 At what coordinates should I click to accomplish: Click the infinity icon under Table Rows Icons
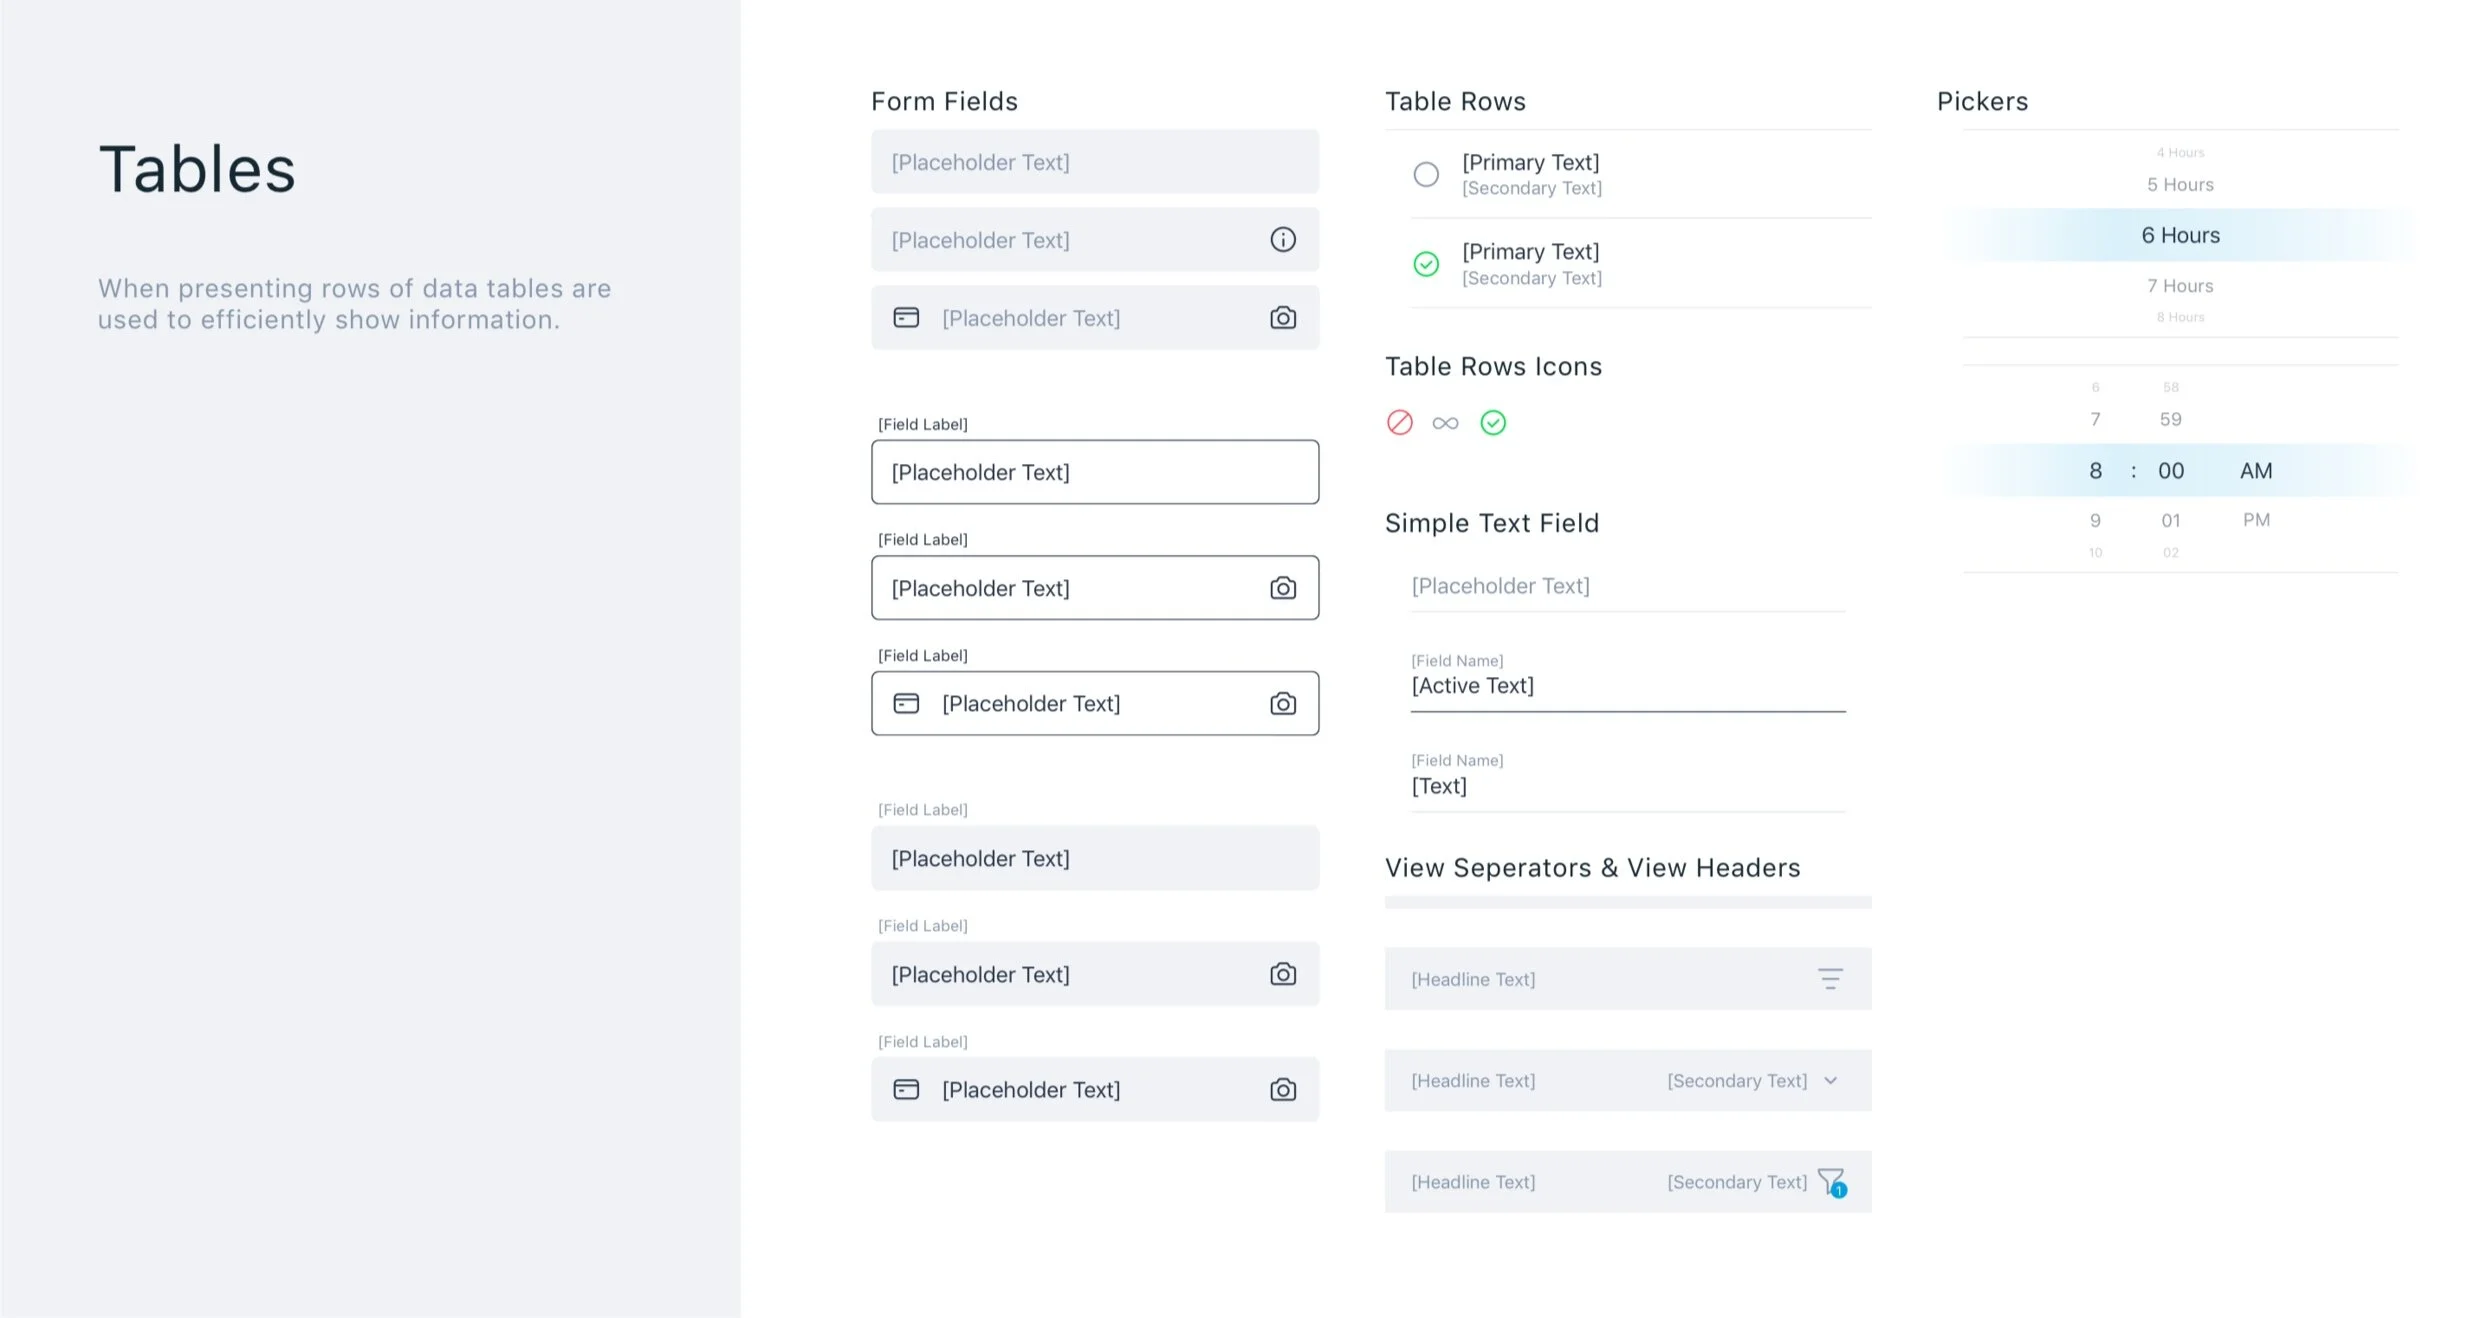click(1445, 424)
